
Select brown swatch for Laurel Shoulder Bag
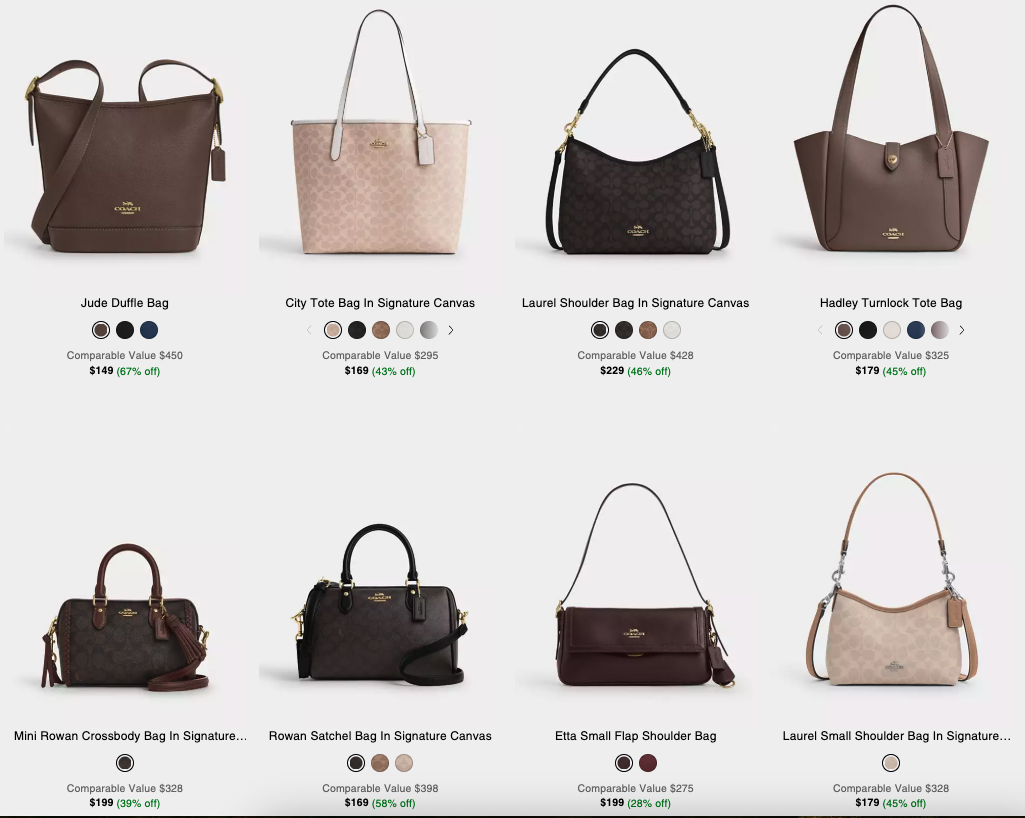(x=648, y=330)
